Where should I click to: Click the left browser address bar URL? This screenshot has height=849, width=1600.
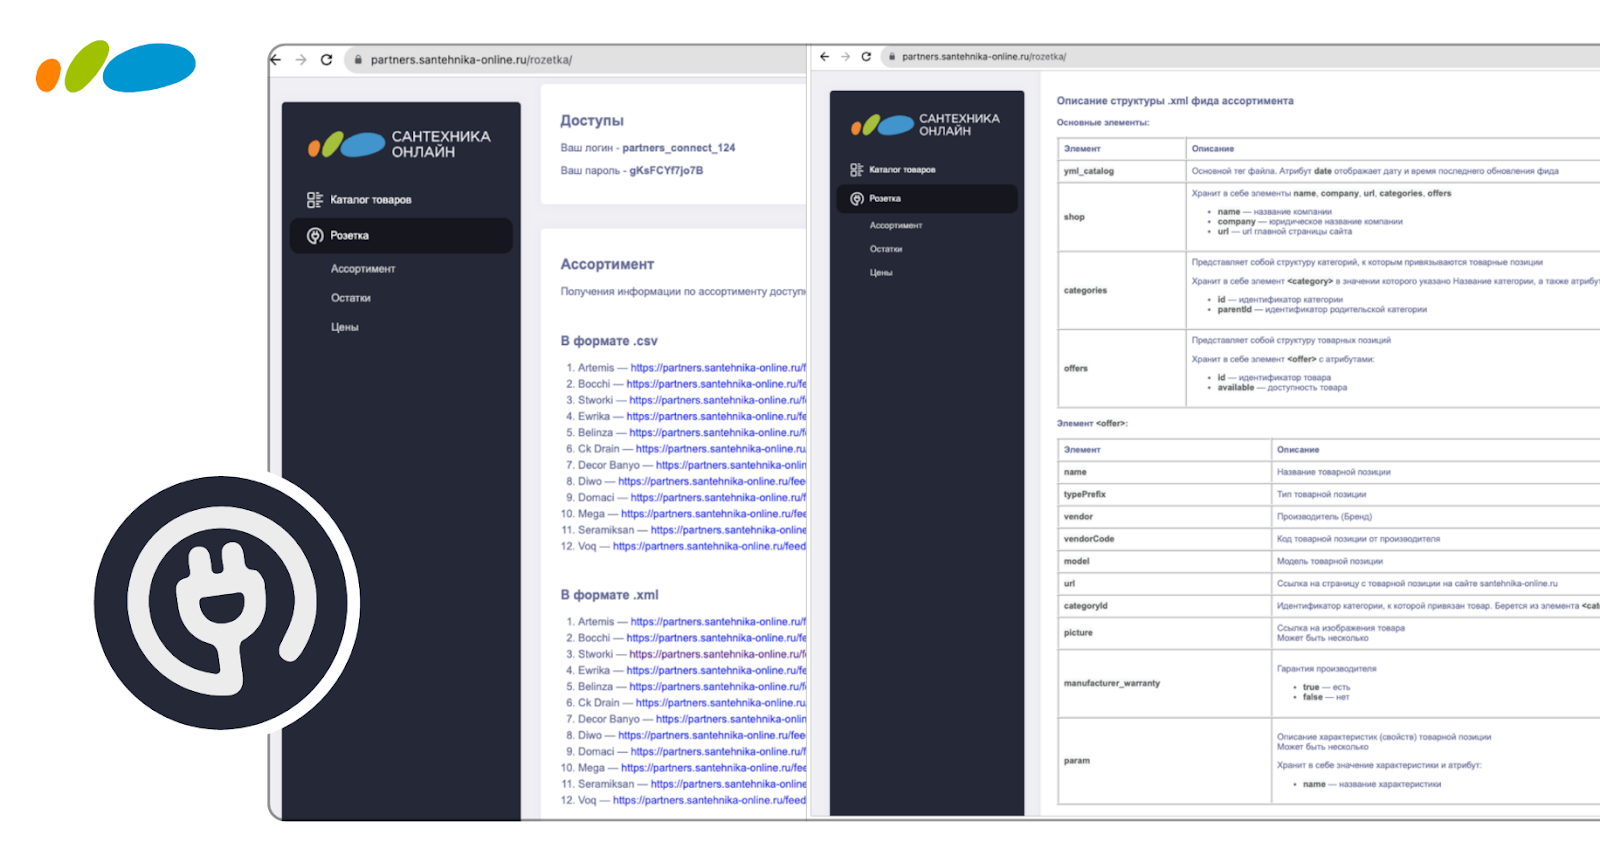click(471, 60)
